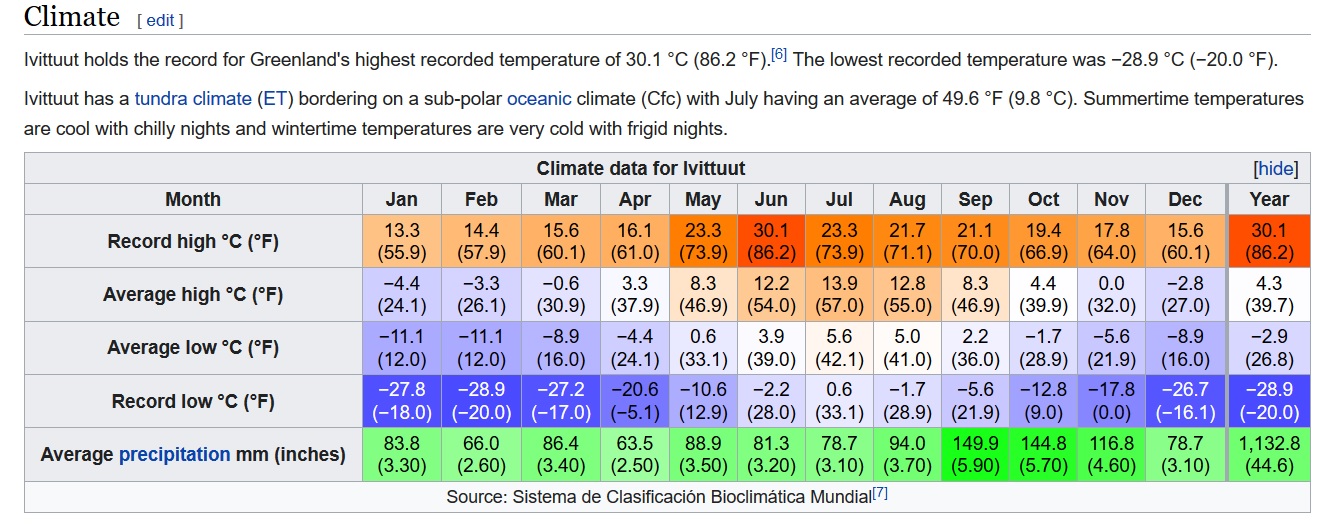The width and height of the screenshot is (1319, 528).
Task: Open citation reference number 6
Action: click(x=779, y=55)
